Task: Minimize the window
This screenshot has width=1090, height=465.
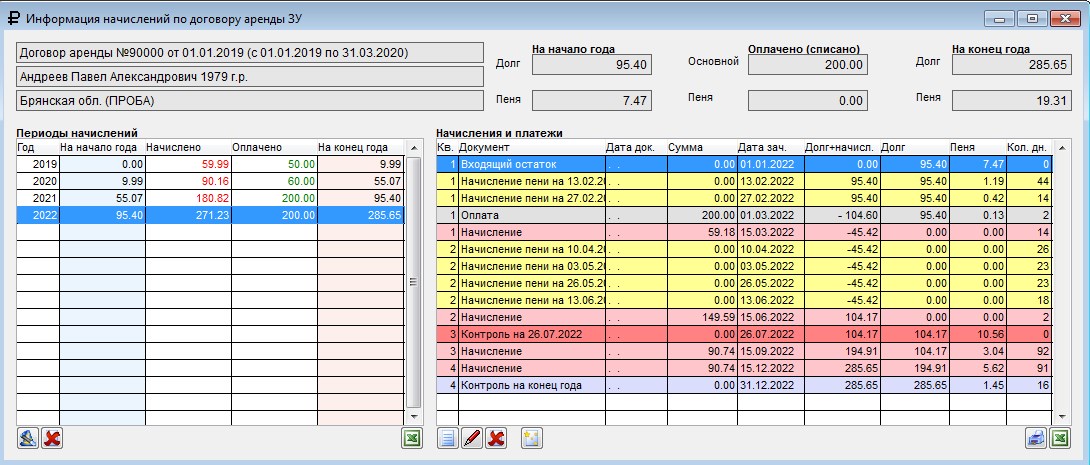Action: (x=1000, y=19)
